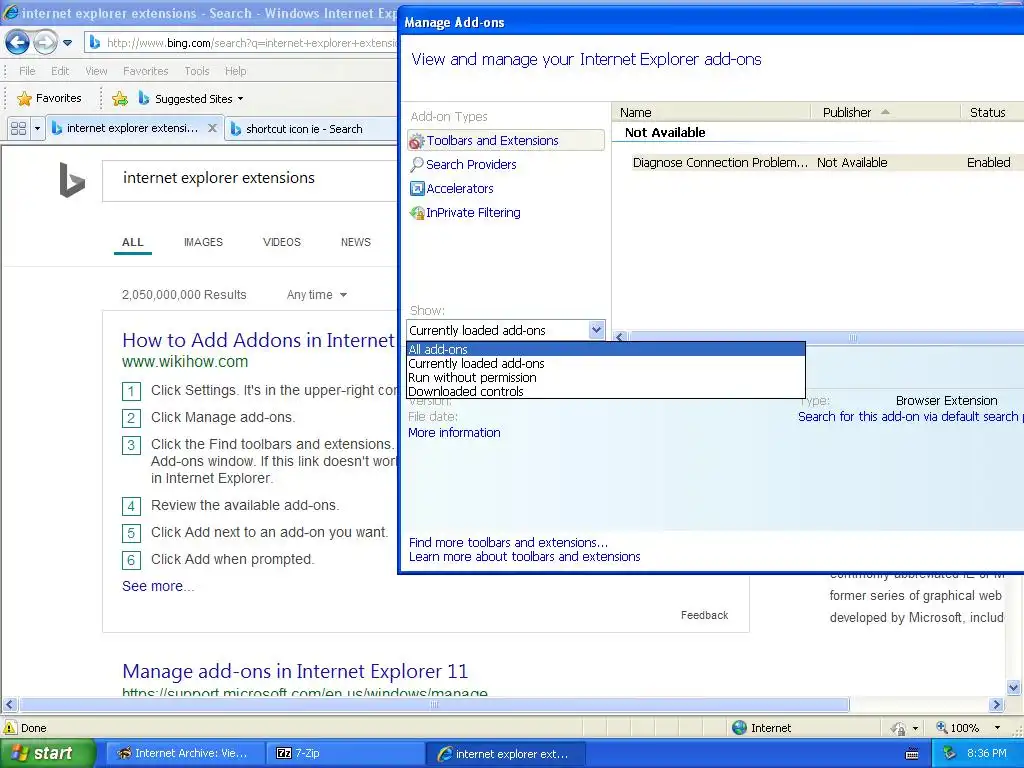The height and width of the screenshot is (768, 1024).
Task: Click the status bar warning icon
Action: point(10,728)
